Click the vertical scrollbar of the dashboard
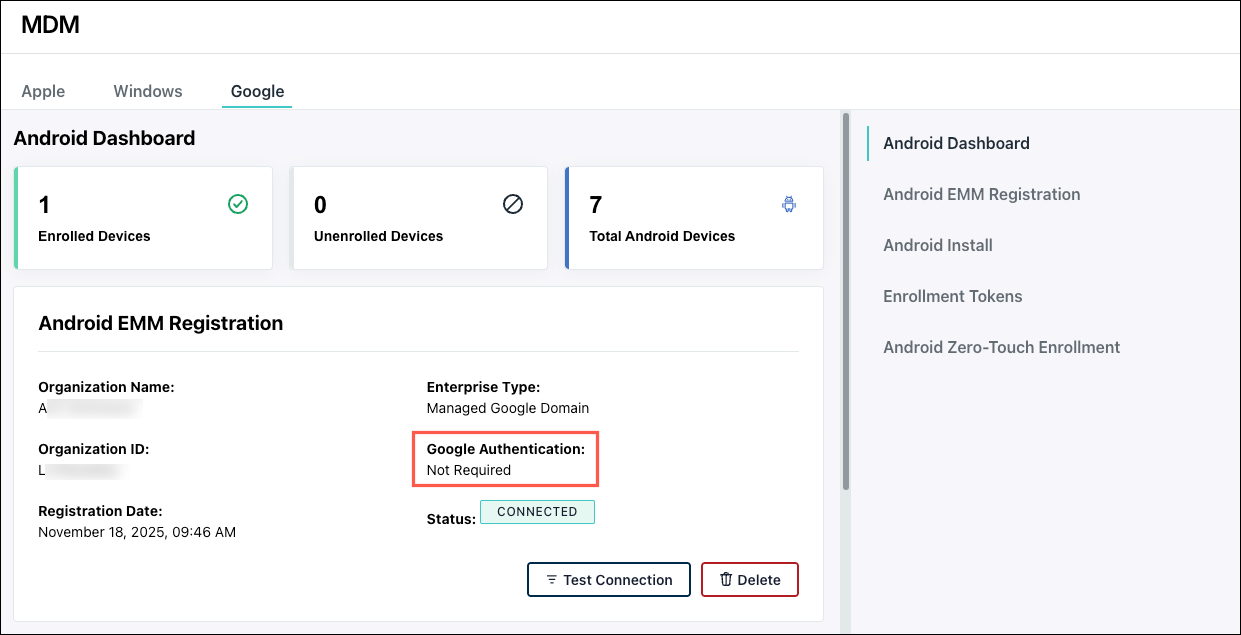 pyautogui.click(x=846, y=303)
